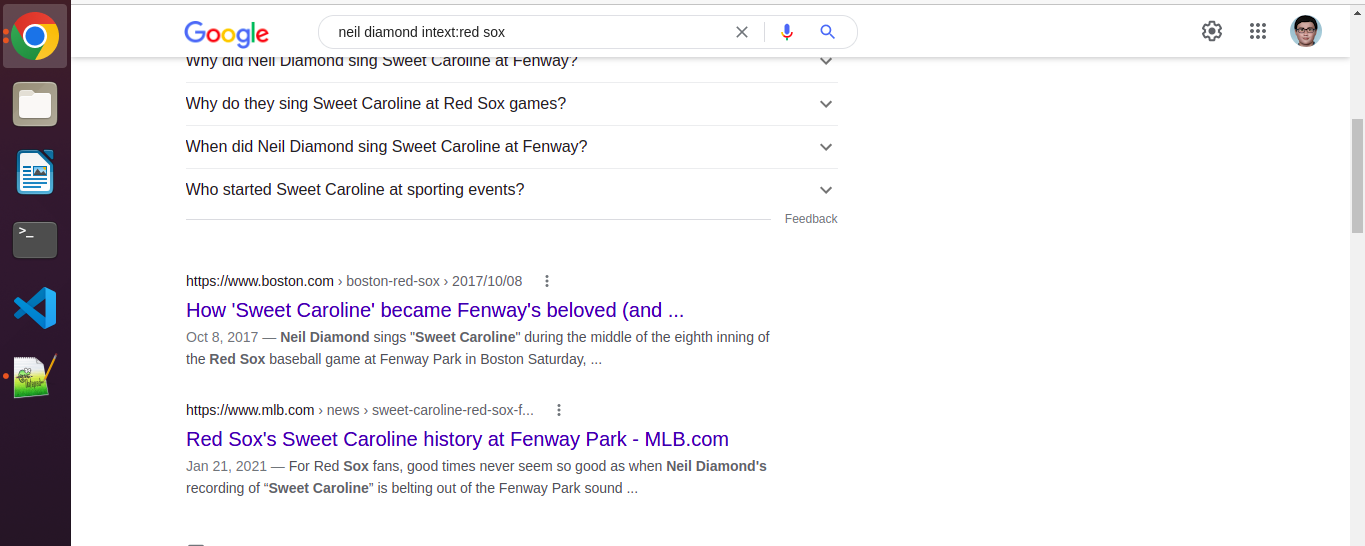Viewport: 1365px width, 546px height.
Task: Open more options for mlb.com result
Action: click(x=559, y=410)
